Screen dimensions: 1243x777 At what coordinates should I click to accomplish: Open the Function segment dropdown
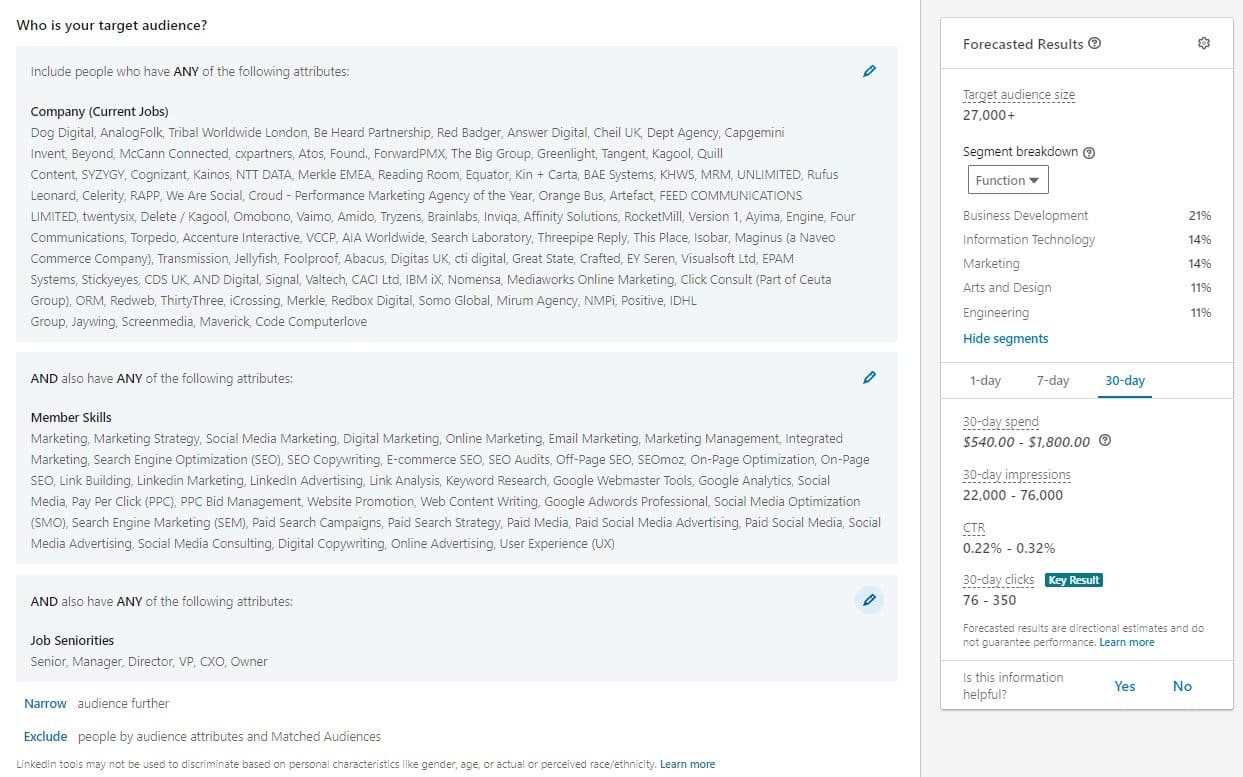(x=1008, y=180)
